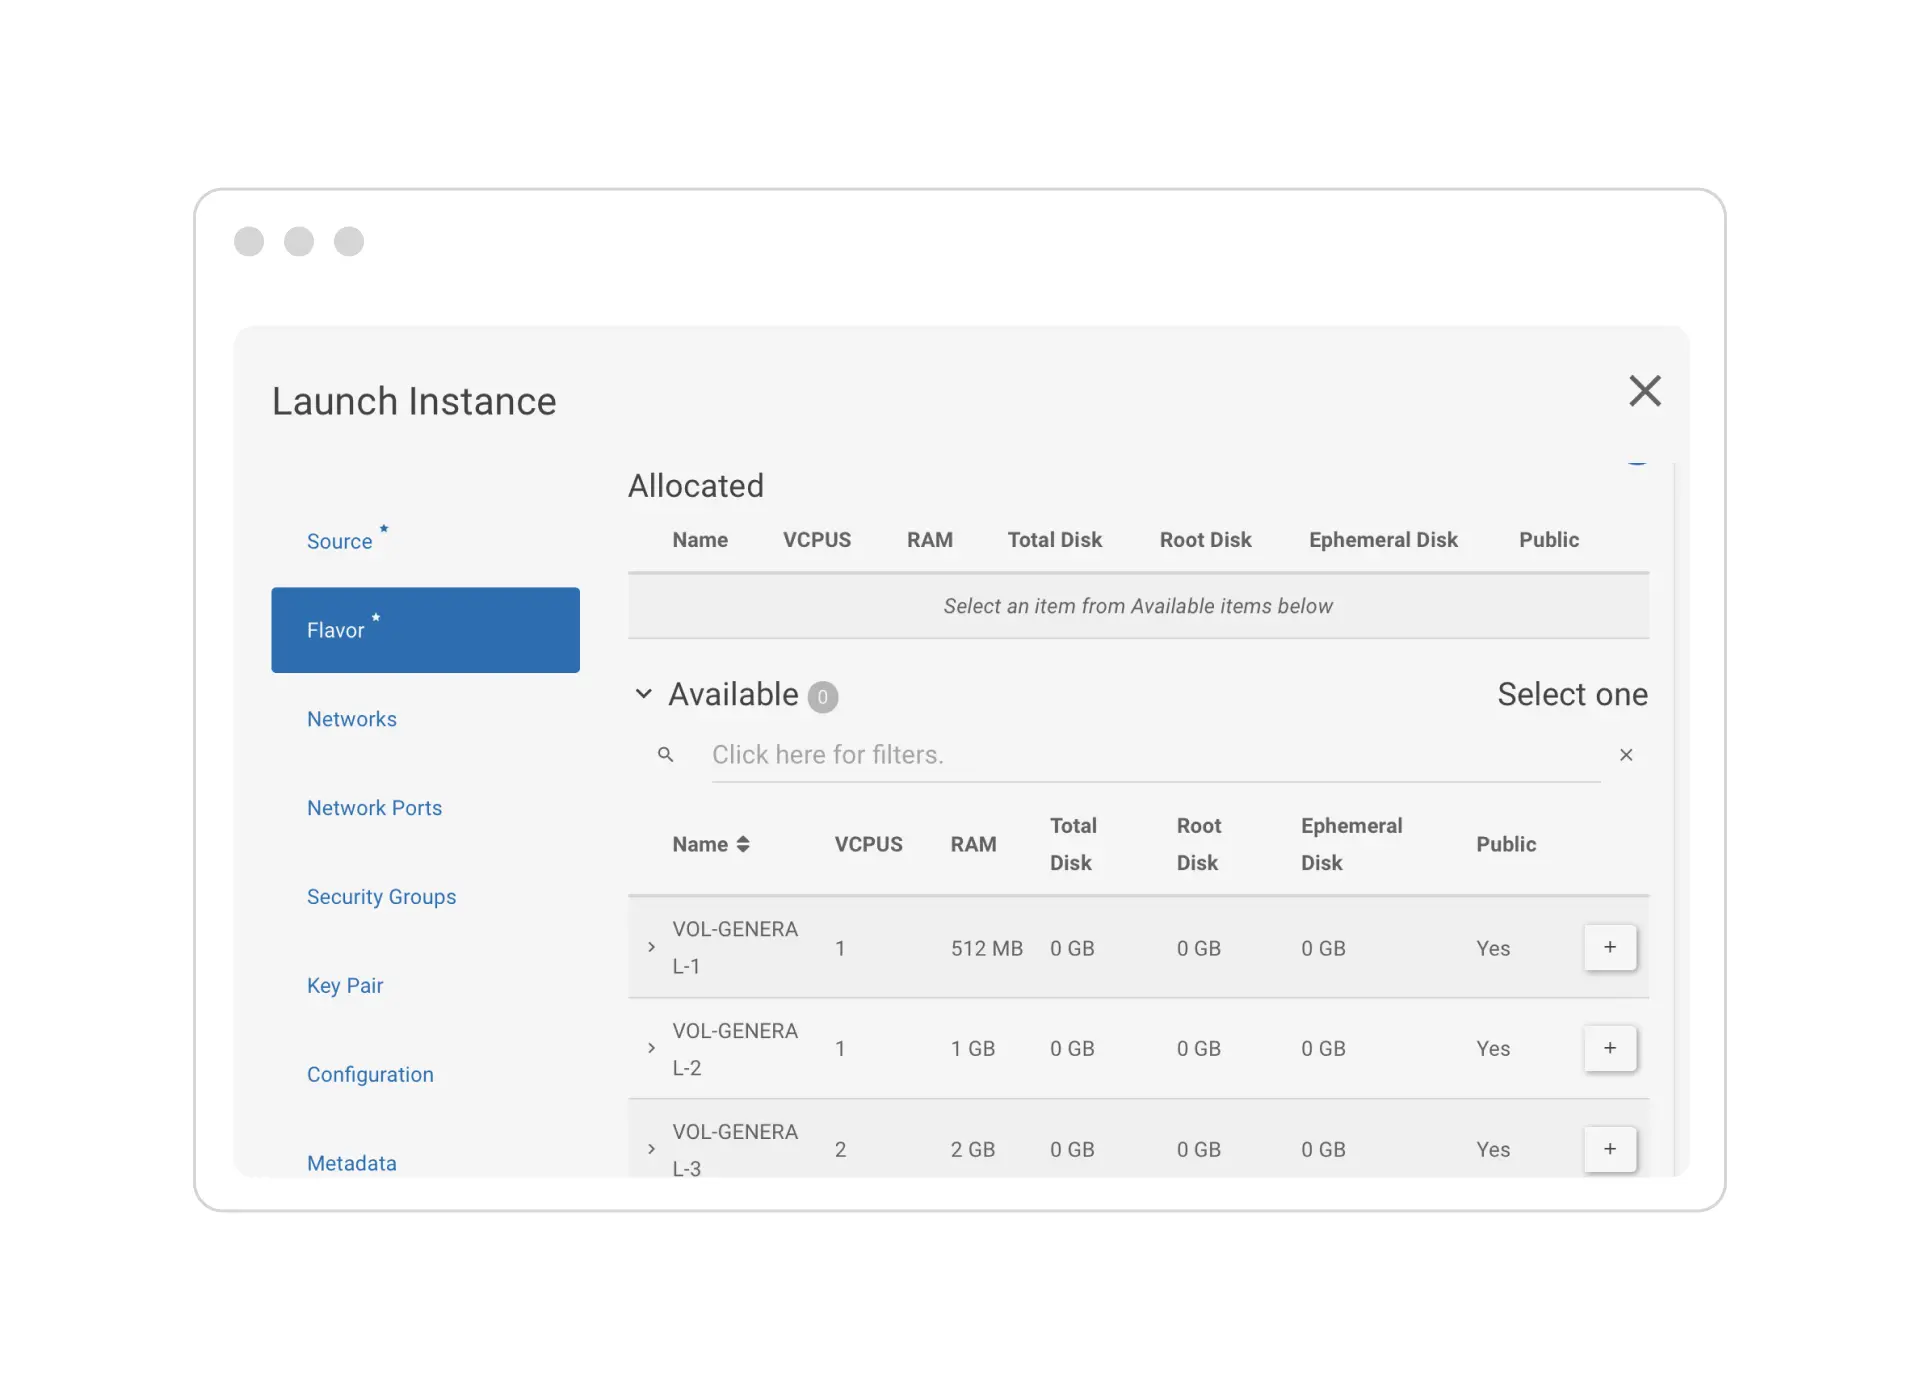Allocate VOL-GENERAL-3 flavor with plus button
Screen dimensions: 1920x1400
coord(1610,1149)
